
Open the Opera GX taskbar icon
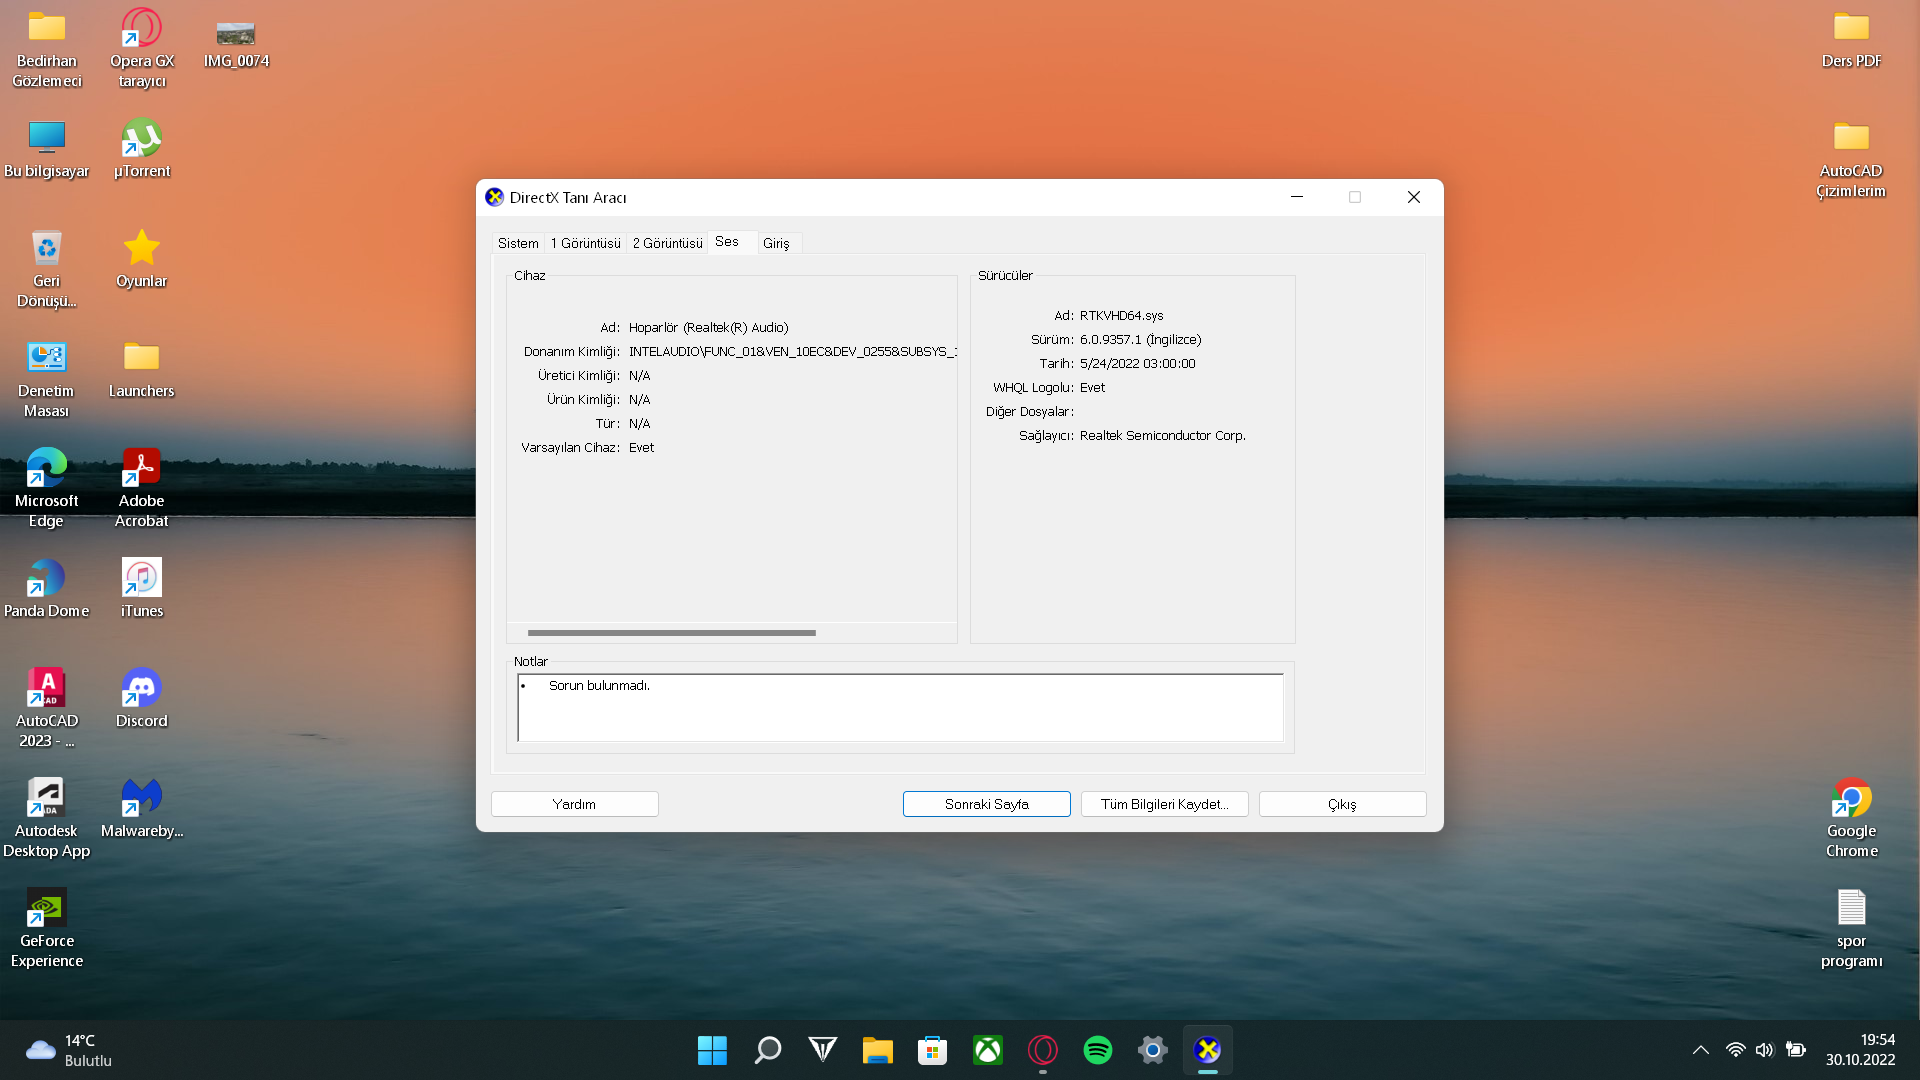pyautogui.click(x=1042, y=1050)
